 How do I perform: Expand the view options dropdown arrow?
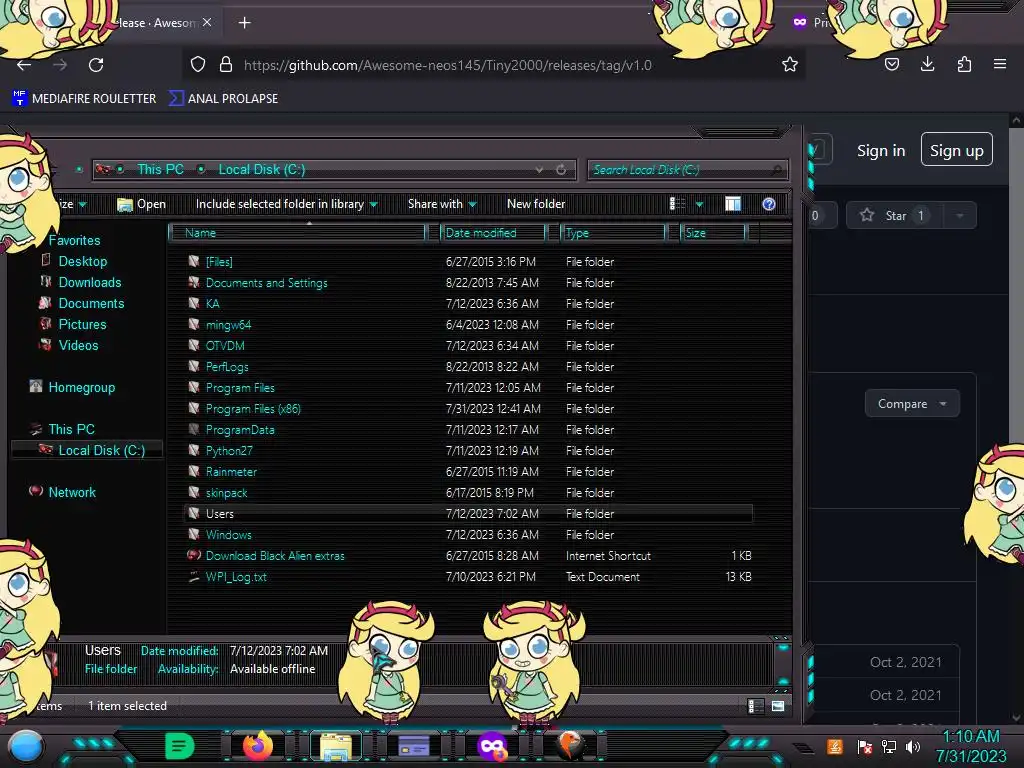(699, 204)
